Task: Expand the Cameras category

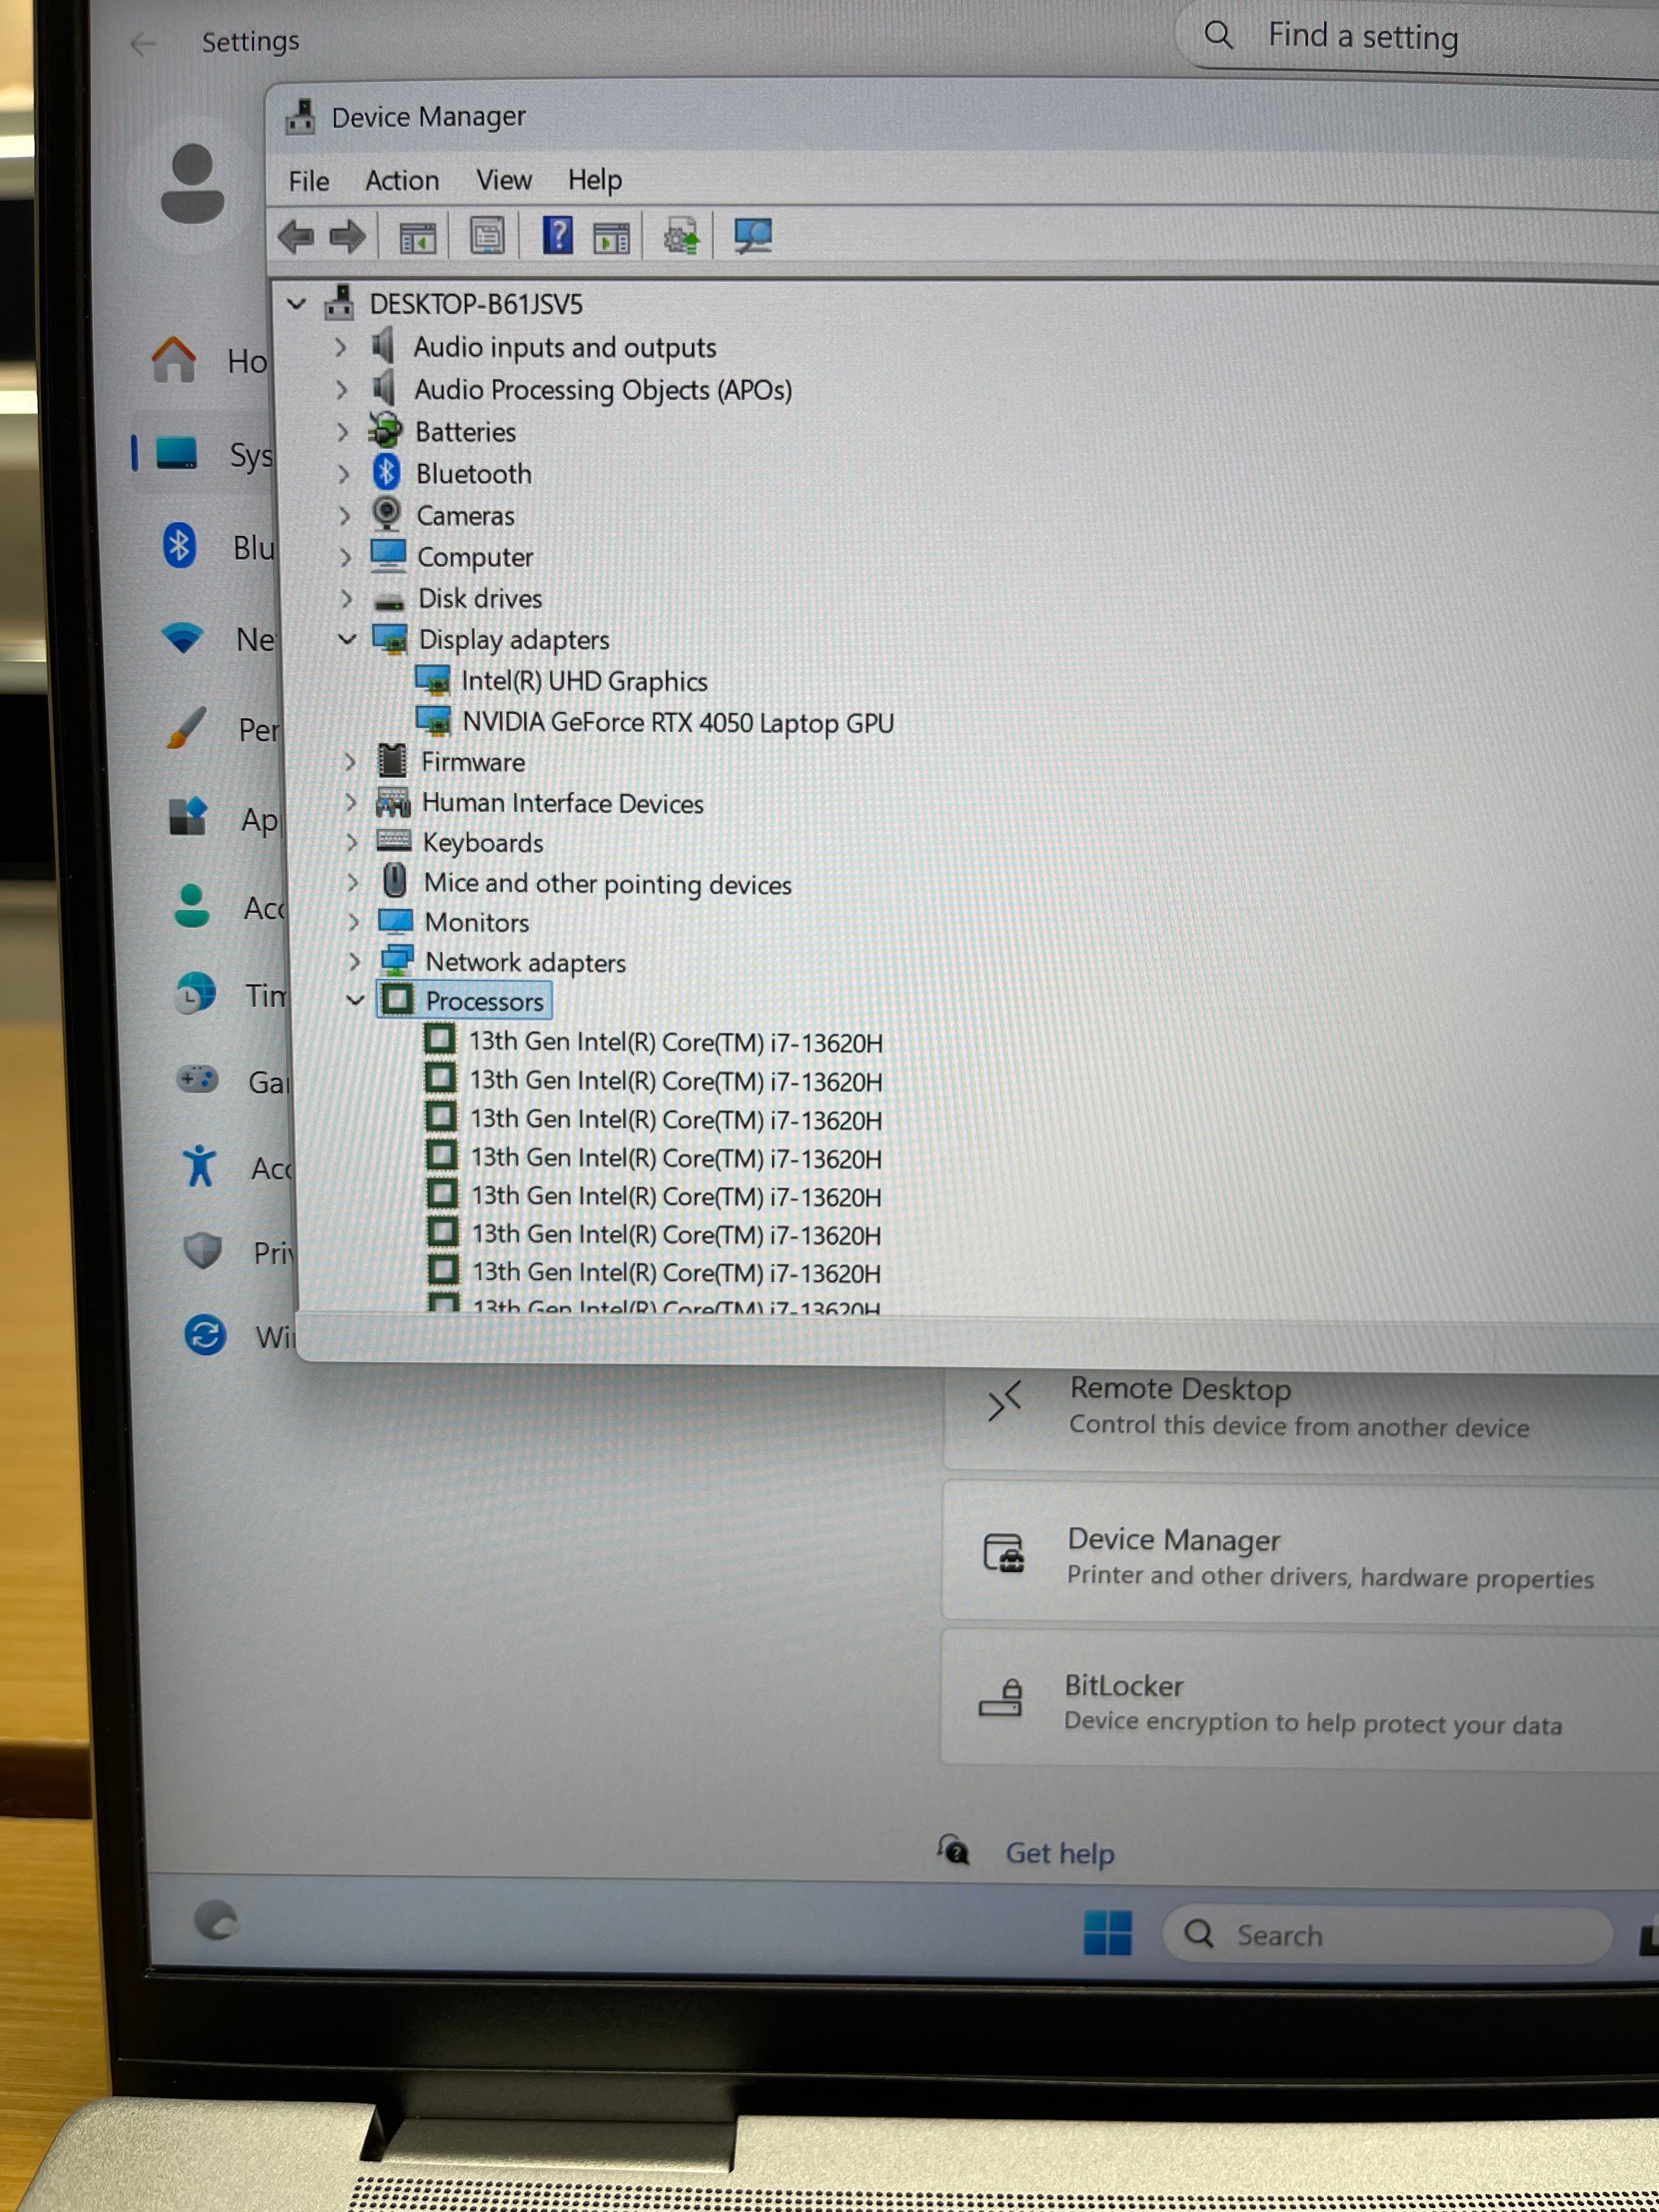Action: 344,516
